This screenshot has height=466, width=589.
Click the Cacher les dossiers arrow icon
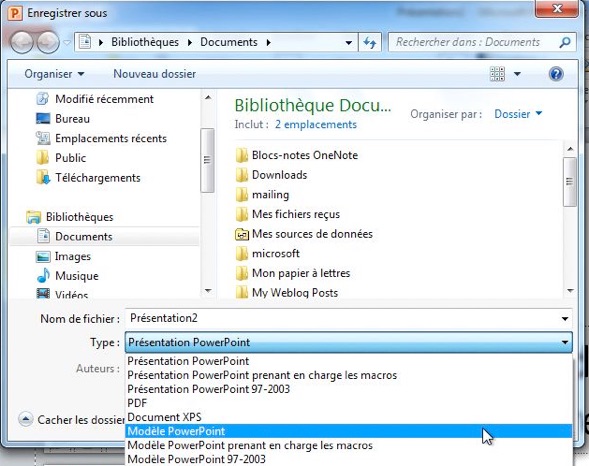click(x=26, y=419)
